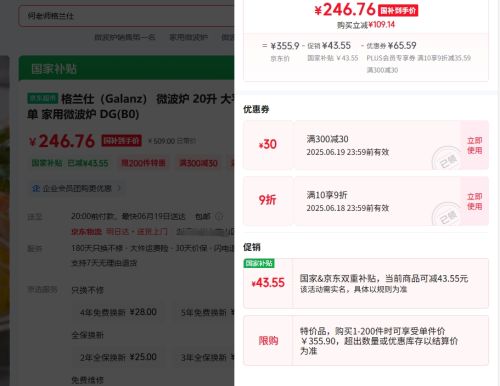500x386 pixels.
Task: Click the 免费维修 service group heading
Action: click(88, 380)
